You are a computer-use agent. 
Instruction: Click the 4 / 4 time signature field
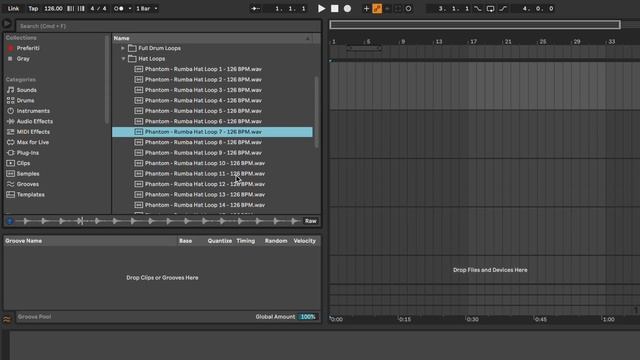[98, 9]
